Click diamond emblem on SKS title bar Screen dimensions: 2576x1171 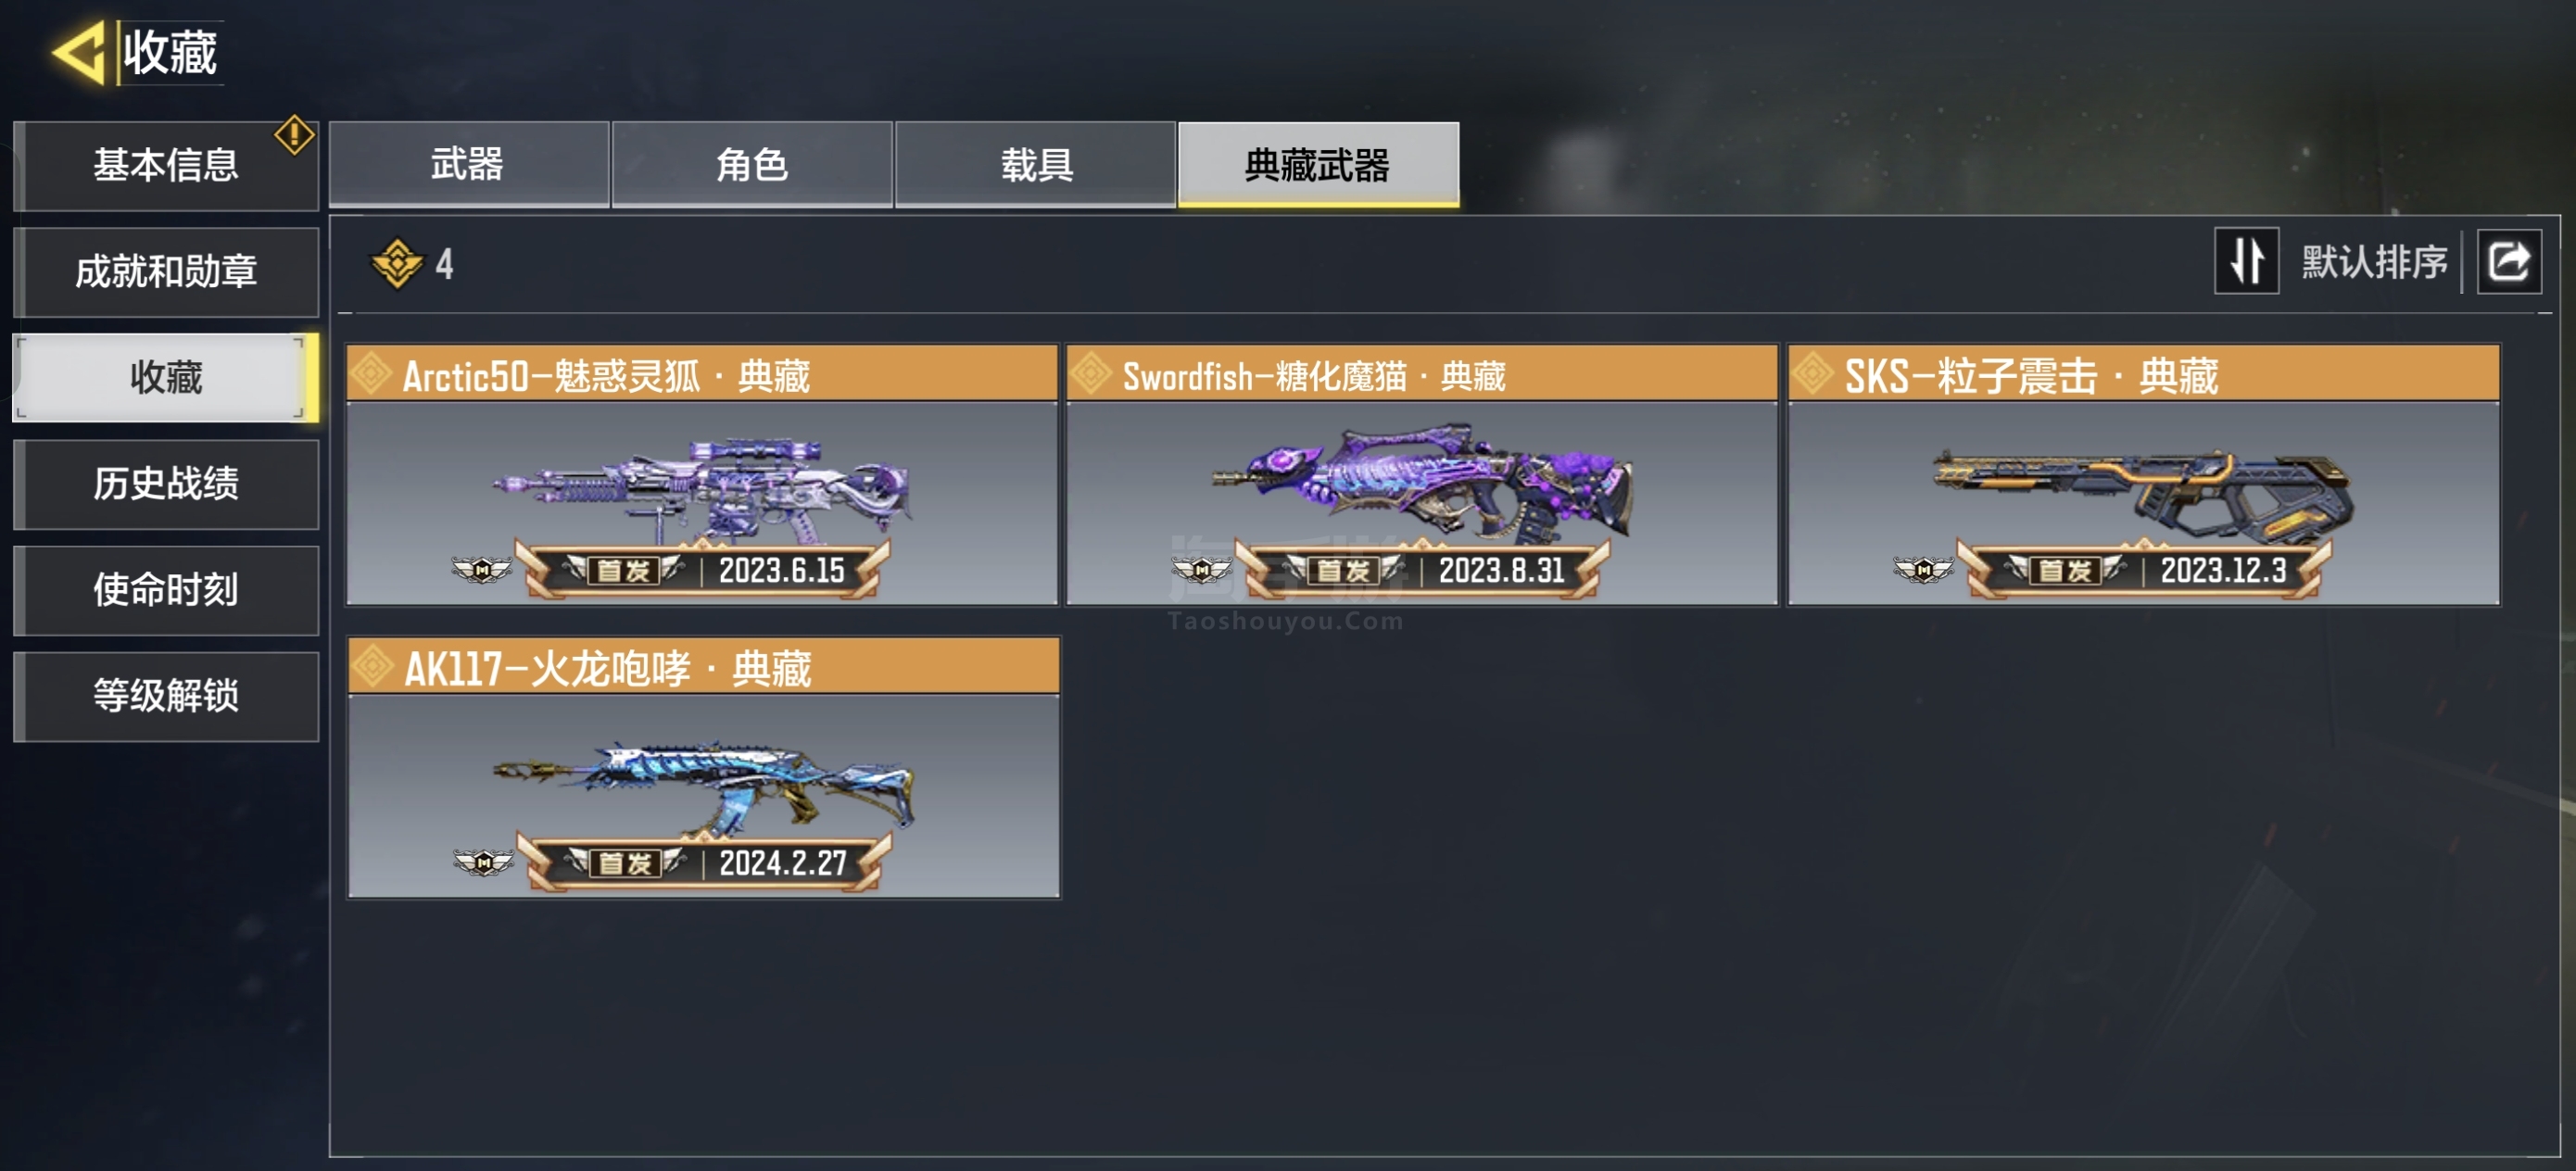click(x=1812, y=375)
